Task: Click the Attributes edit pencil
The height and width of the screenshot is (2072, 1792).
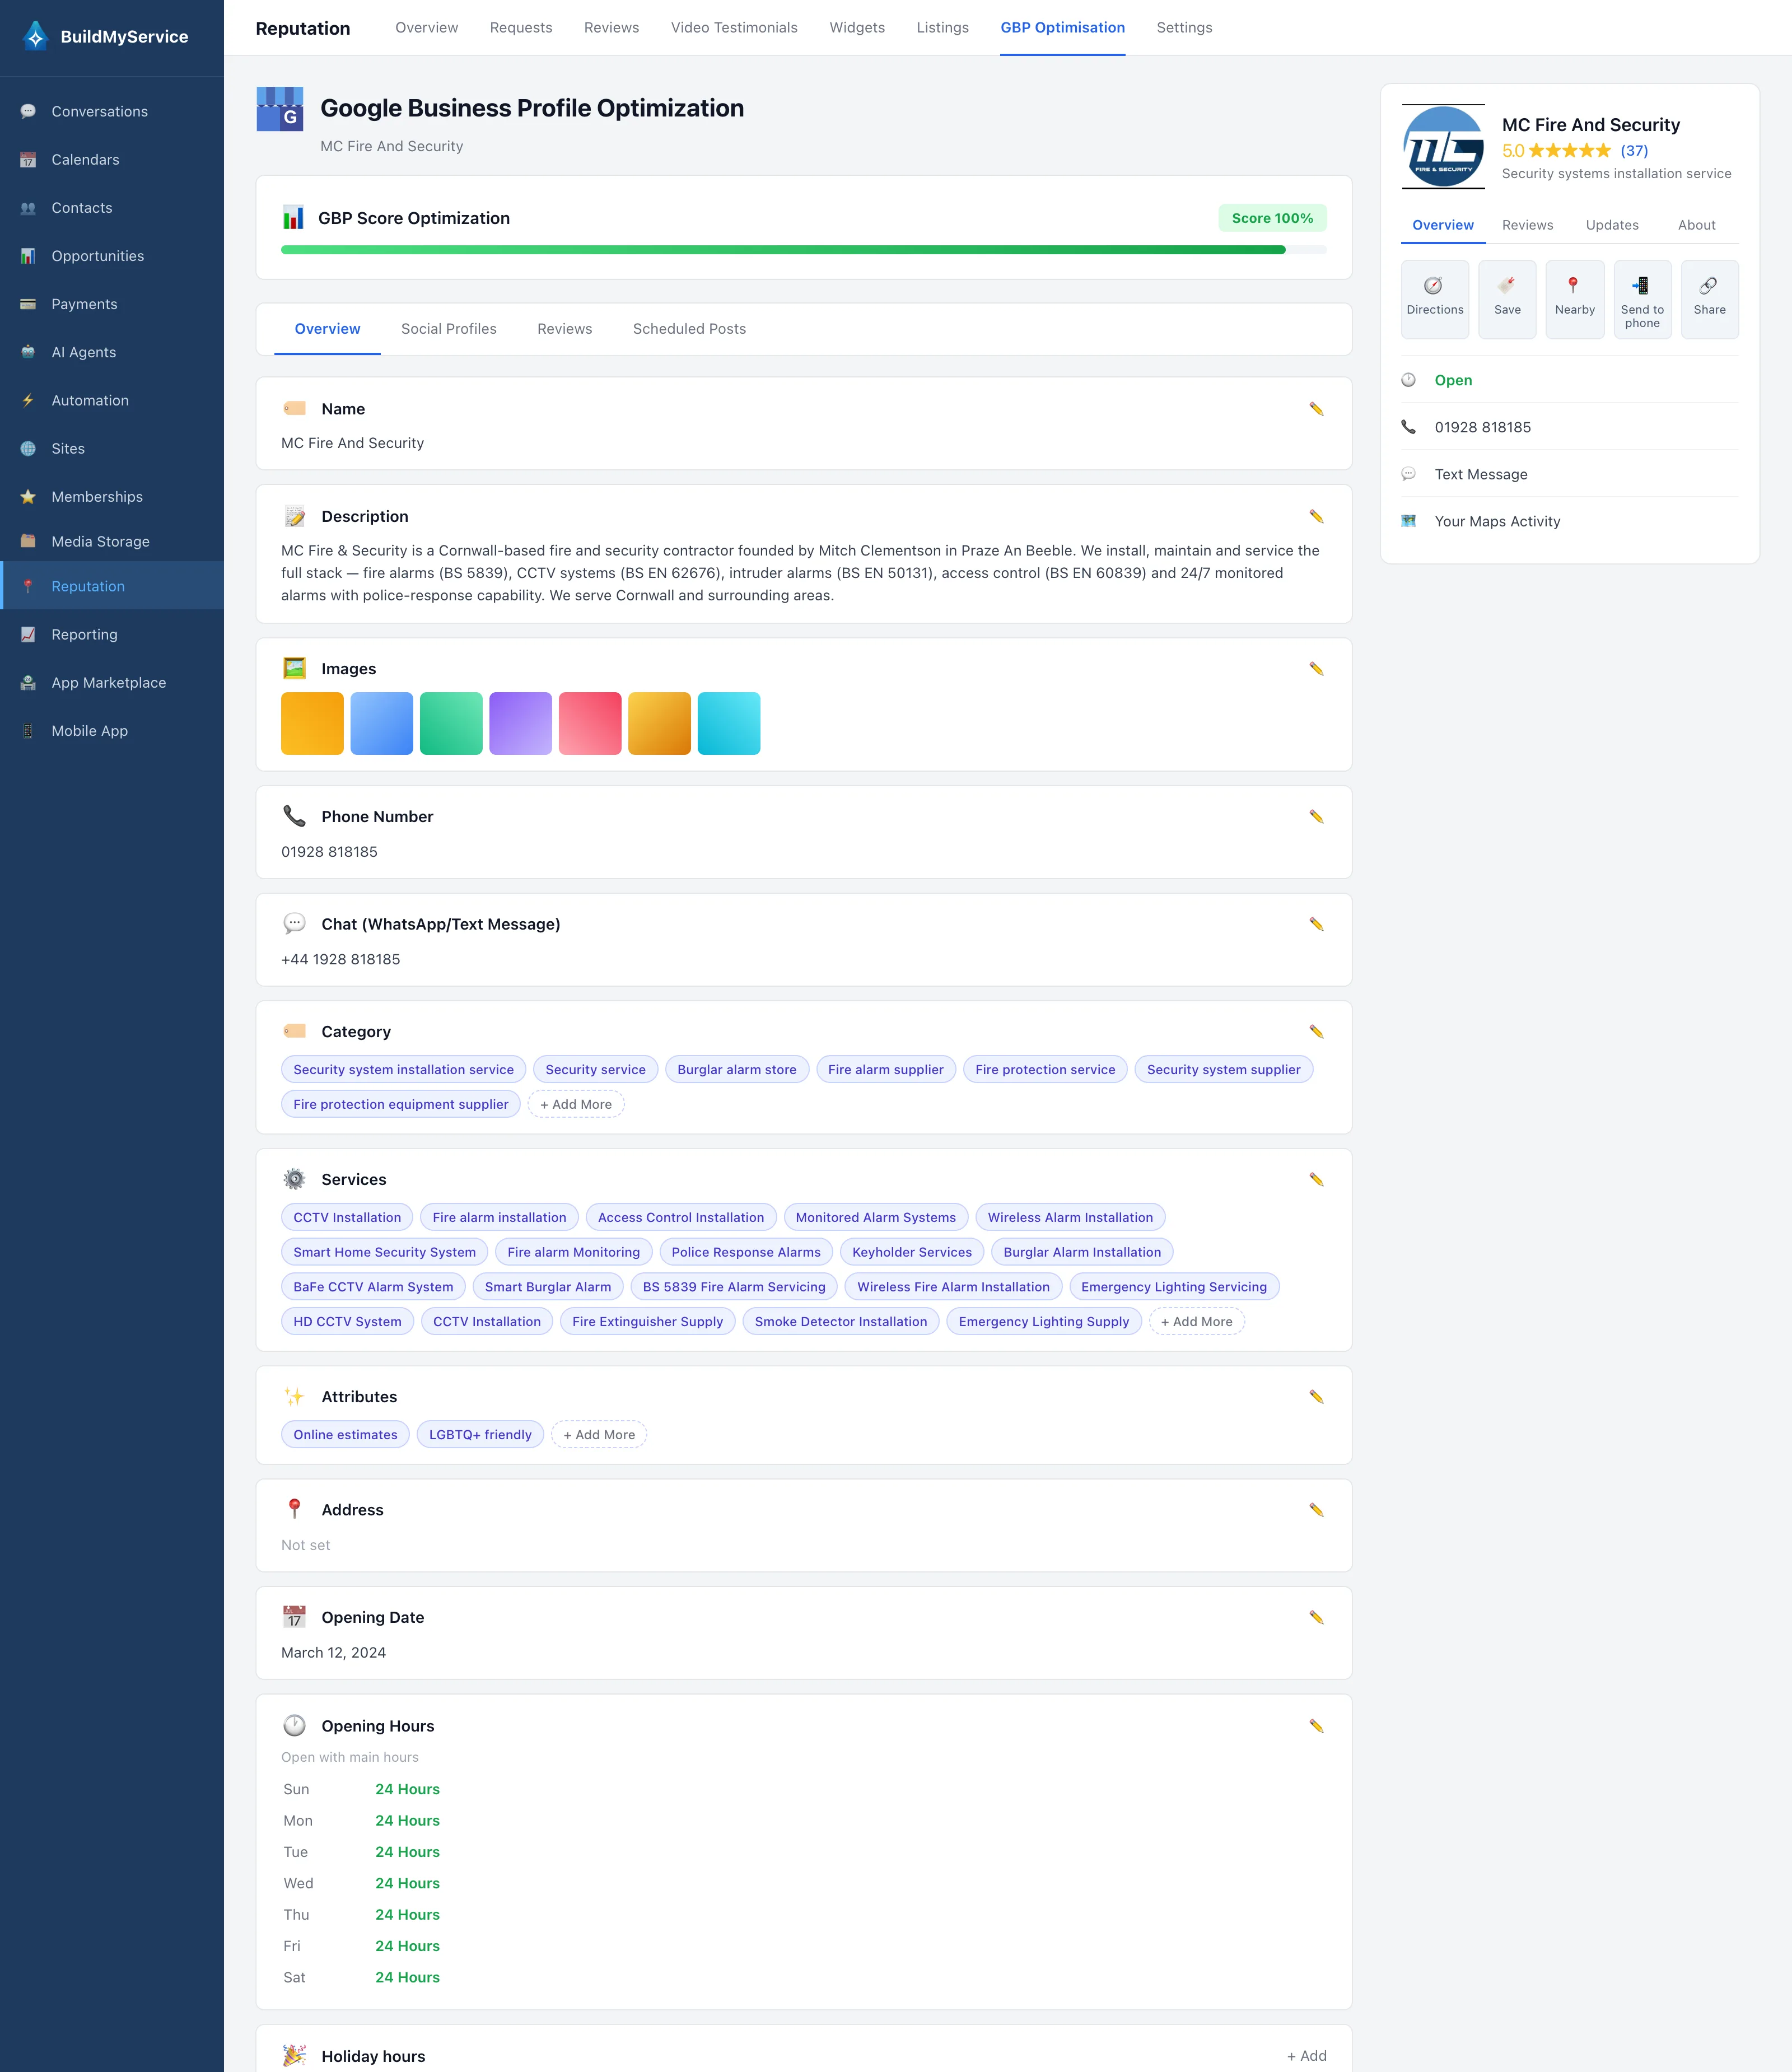Action: click(x=1316, y=1397)
